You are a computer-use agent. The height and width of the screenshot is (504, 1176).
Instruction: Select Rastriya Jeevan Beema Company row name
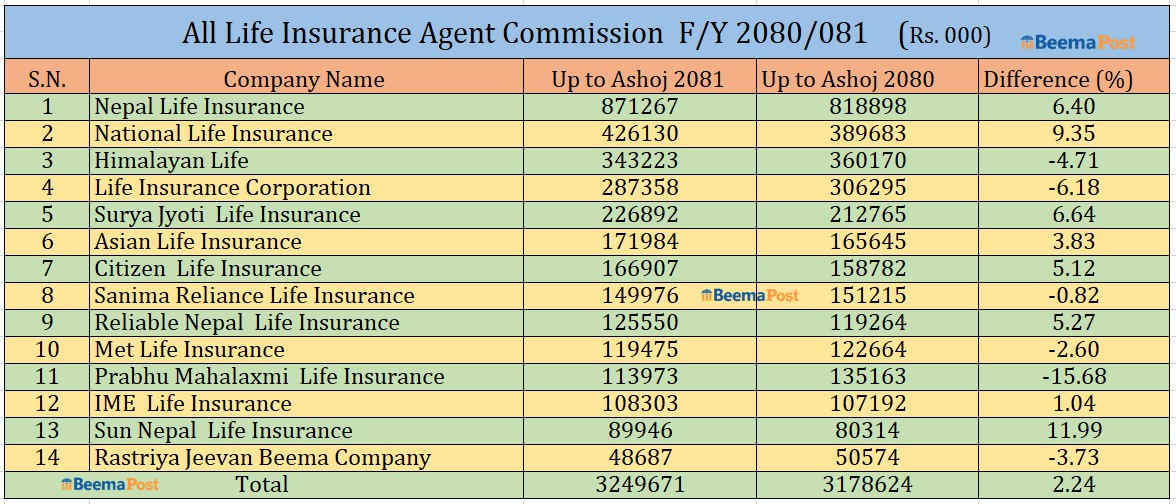(x=262, y=458)
